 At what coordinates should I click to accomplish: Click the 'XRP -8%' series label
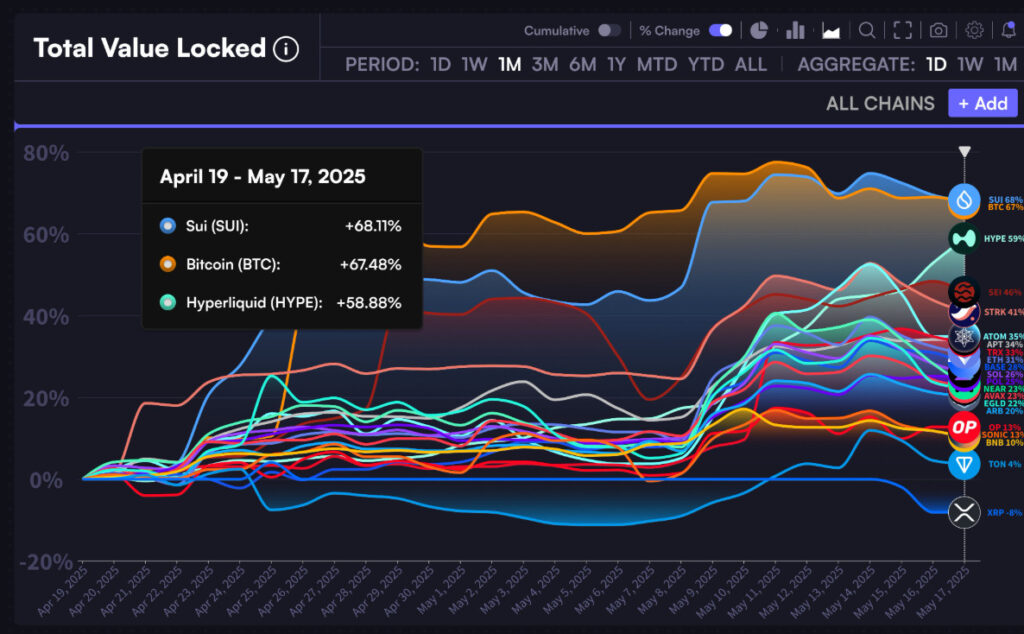pos(1004,513)
